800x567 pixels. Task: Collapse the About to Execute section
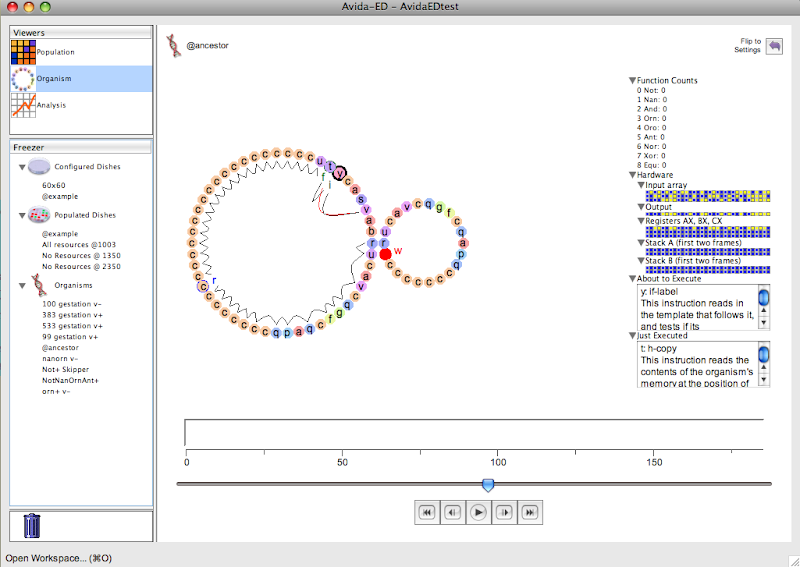click(x=632, y=279)
